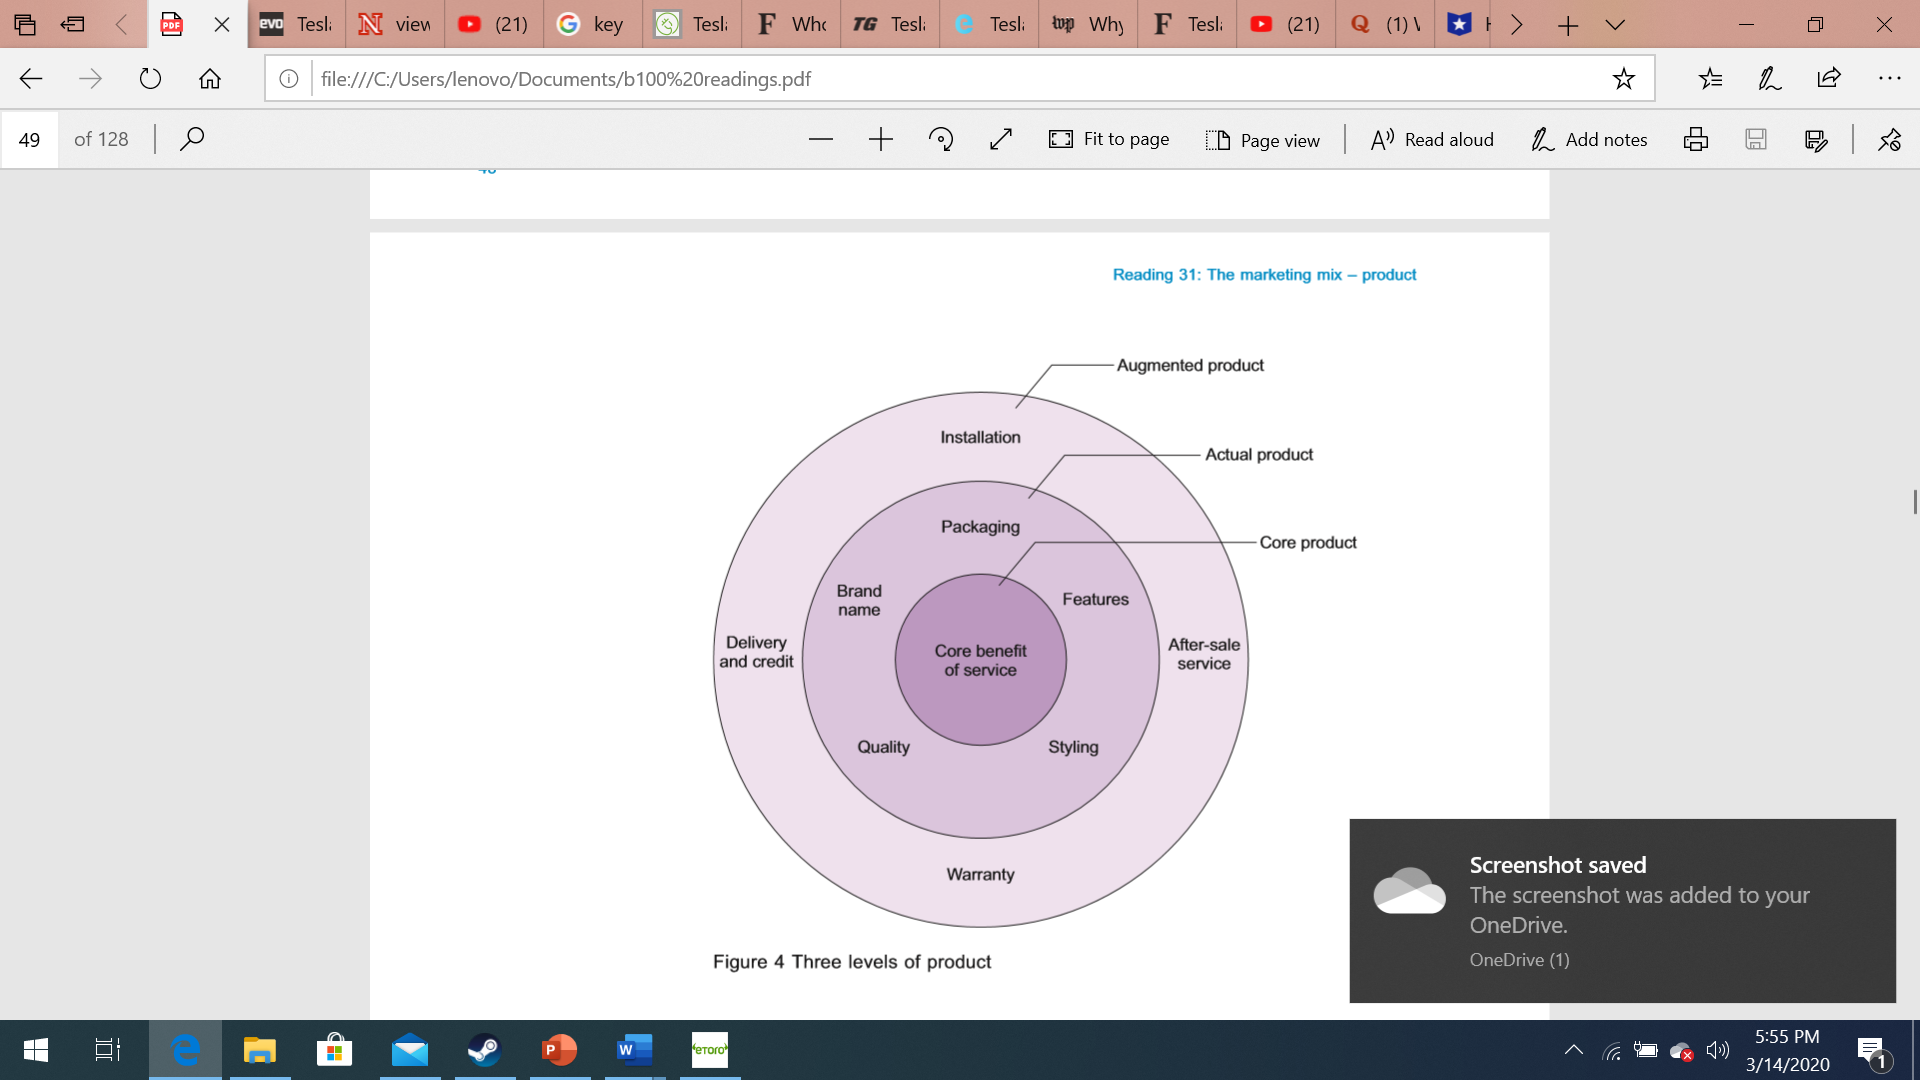Viewport: 1920px width, 1080px height.
Task: Click the fit to page icon
Action: 1059,138
